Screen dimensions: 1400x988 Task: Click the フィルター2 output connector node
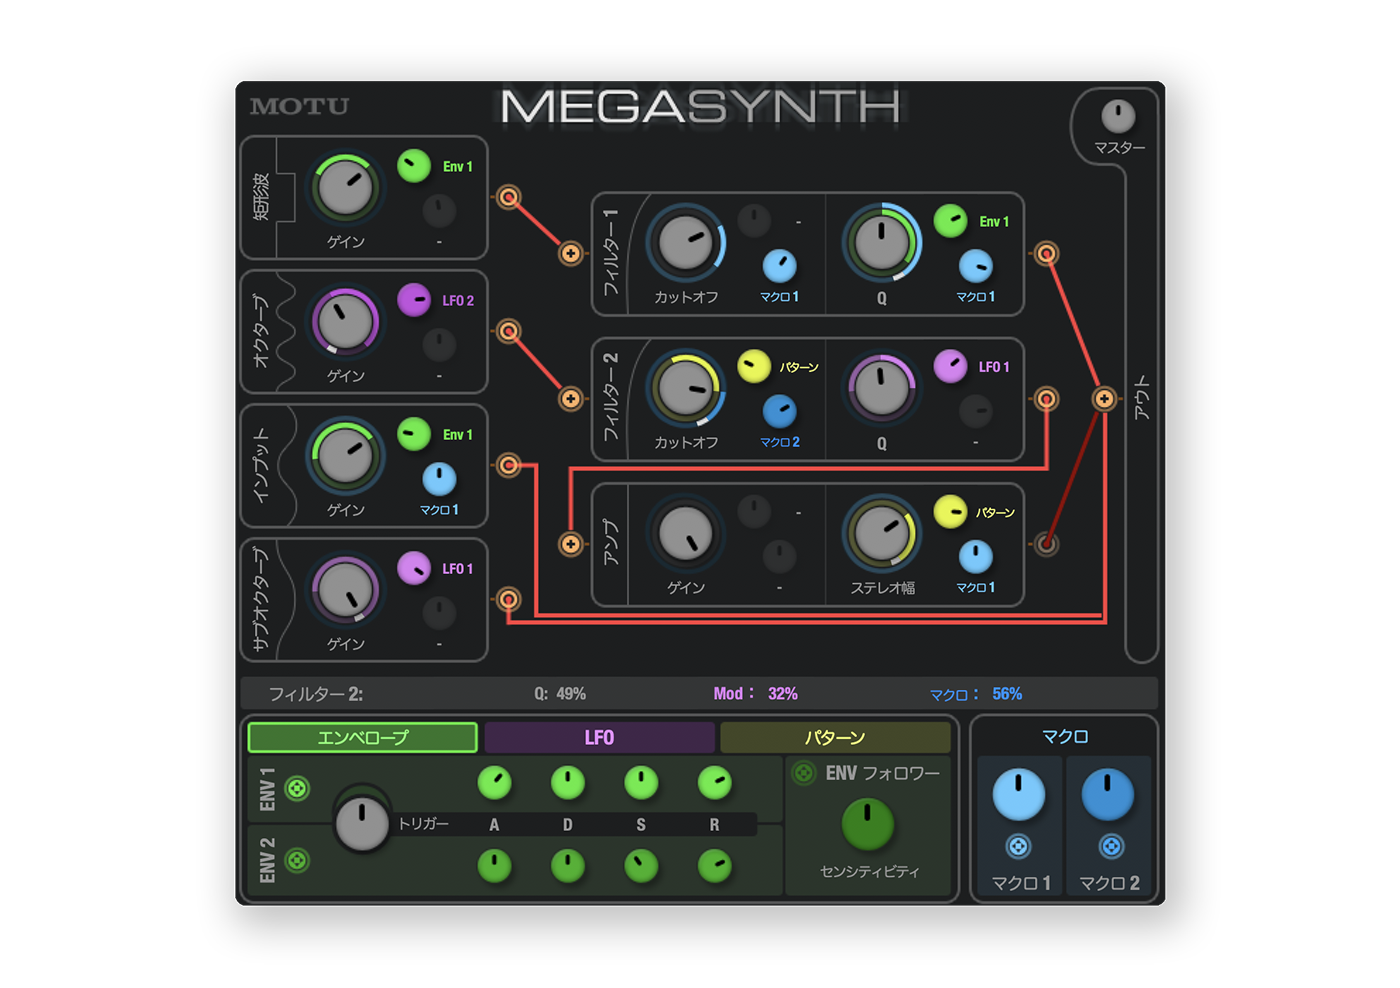(1046, 399)
